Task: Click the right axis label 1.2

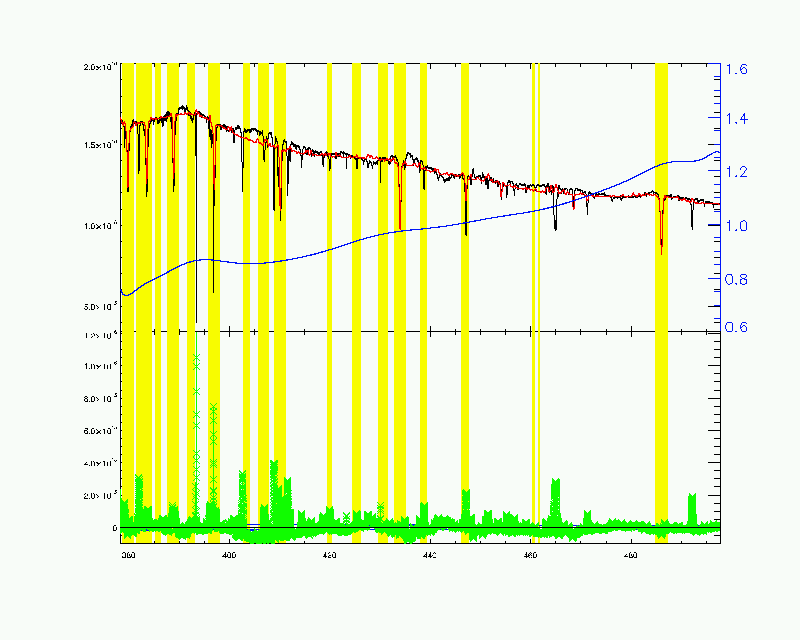Action: pyautogui.click(x=736, y=172)
